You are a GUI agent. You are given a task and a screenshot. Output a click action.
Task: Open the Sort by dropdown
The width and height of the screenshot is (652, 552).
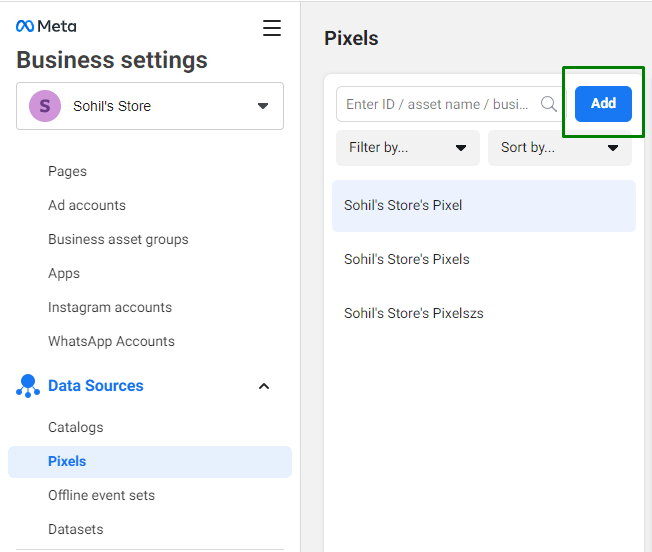560,148
